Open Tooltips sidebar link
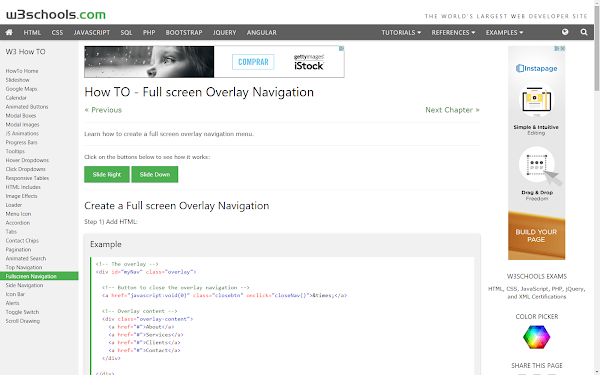600x375 pixels. pos(15,151)
